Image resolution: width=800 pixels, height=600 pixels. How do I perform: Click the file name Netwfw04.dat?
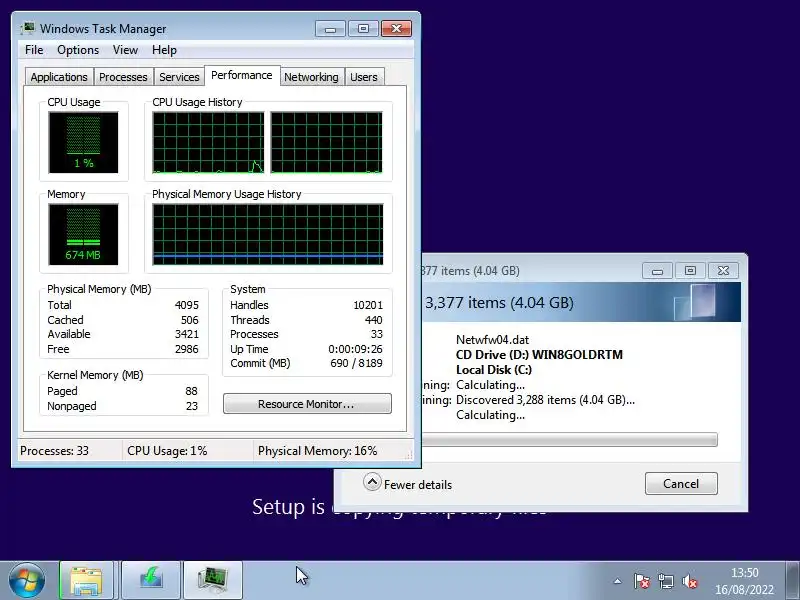click(x=492, y=340)
